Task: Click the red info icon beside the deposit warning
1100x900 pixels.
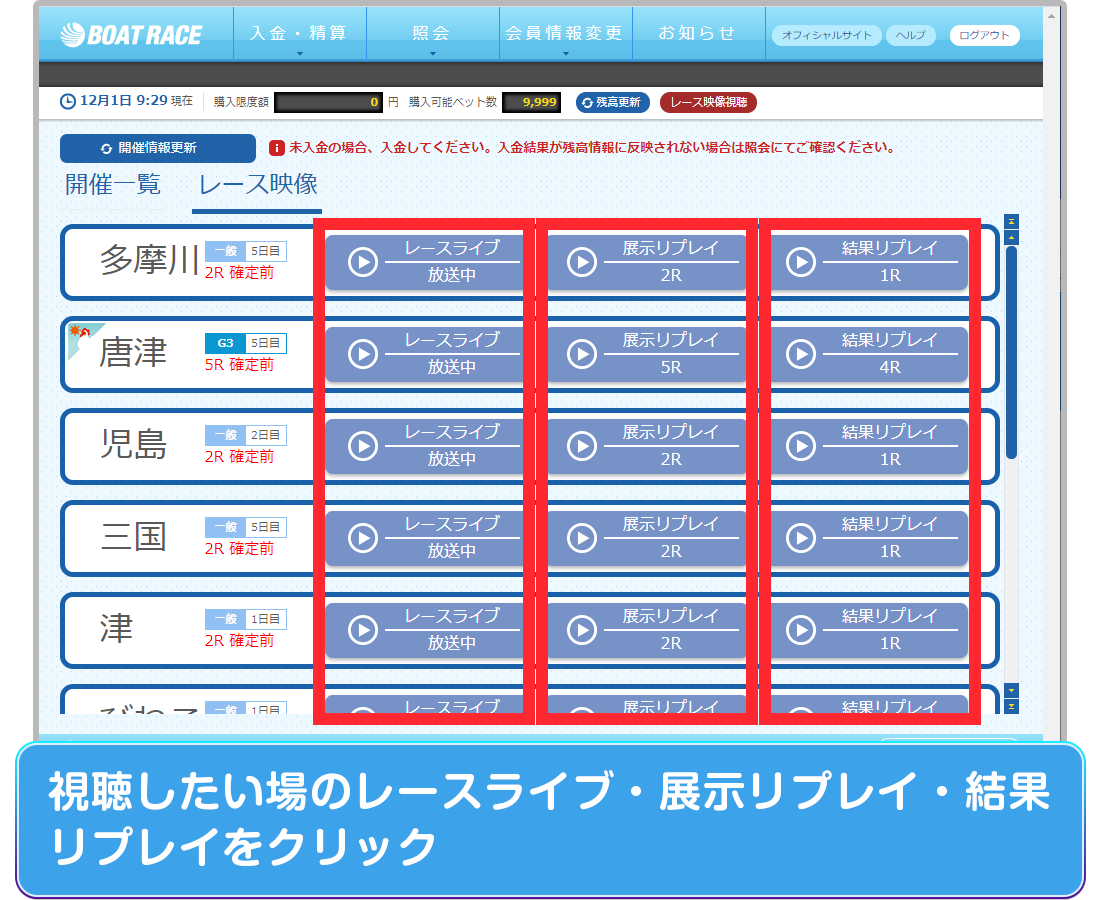Action: click(277, 148)
